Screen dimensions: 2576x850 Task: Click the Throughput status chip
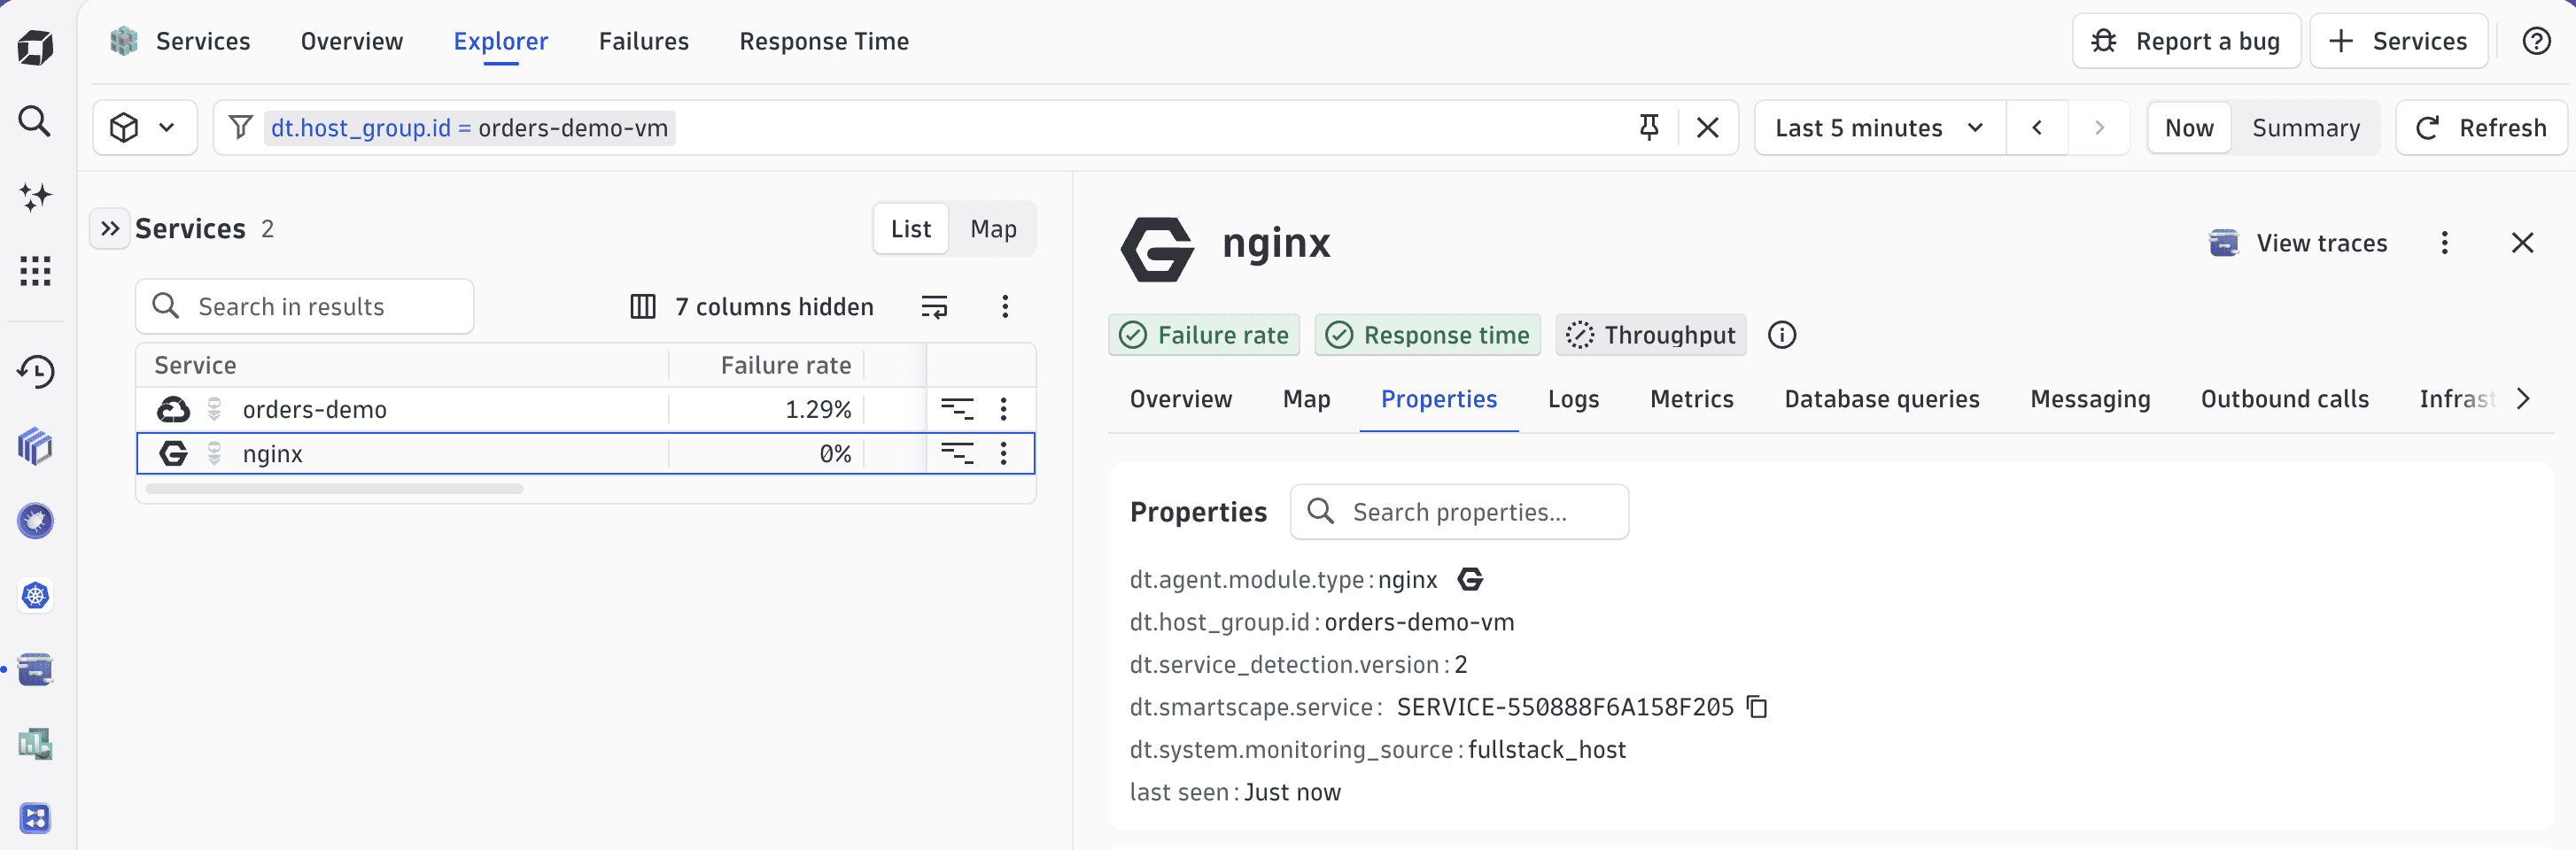[x=1651, y=335]
